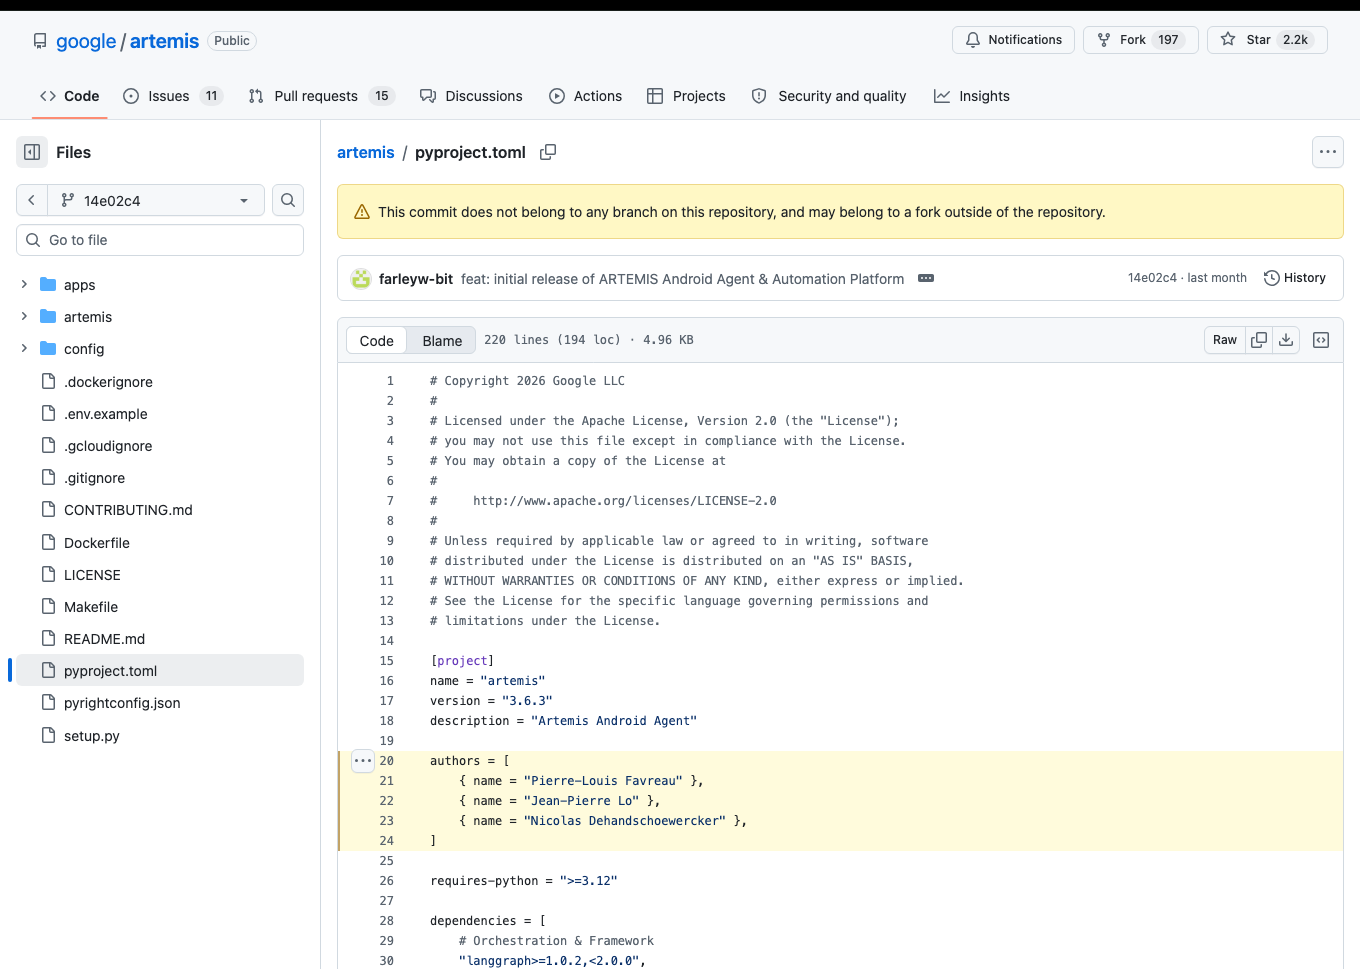The height and width of the screenshot is (980, 1360).
Task: Click the Notifications button
Action: point(1013,40)
